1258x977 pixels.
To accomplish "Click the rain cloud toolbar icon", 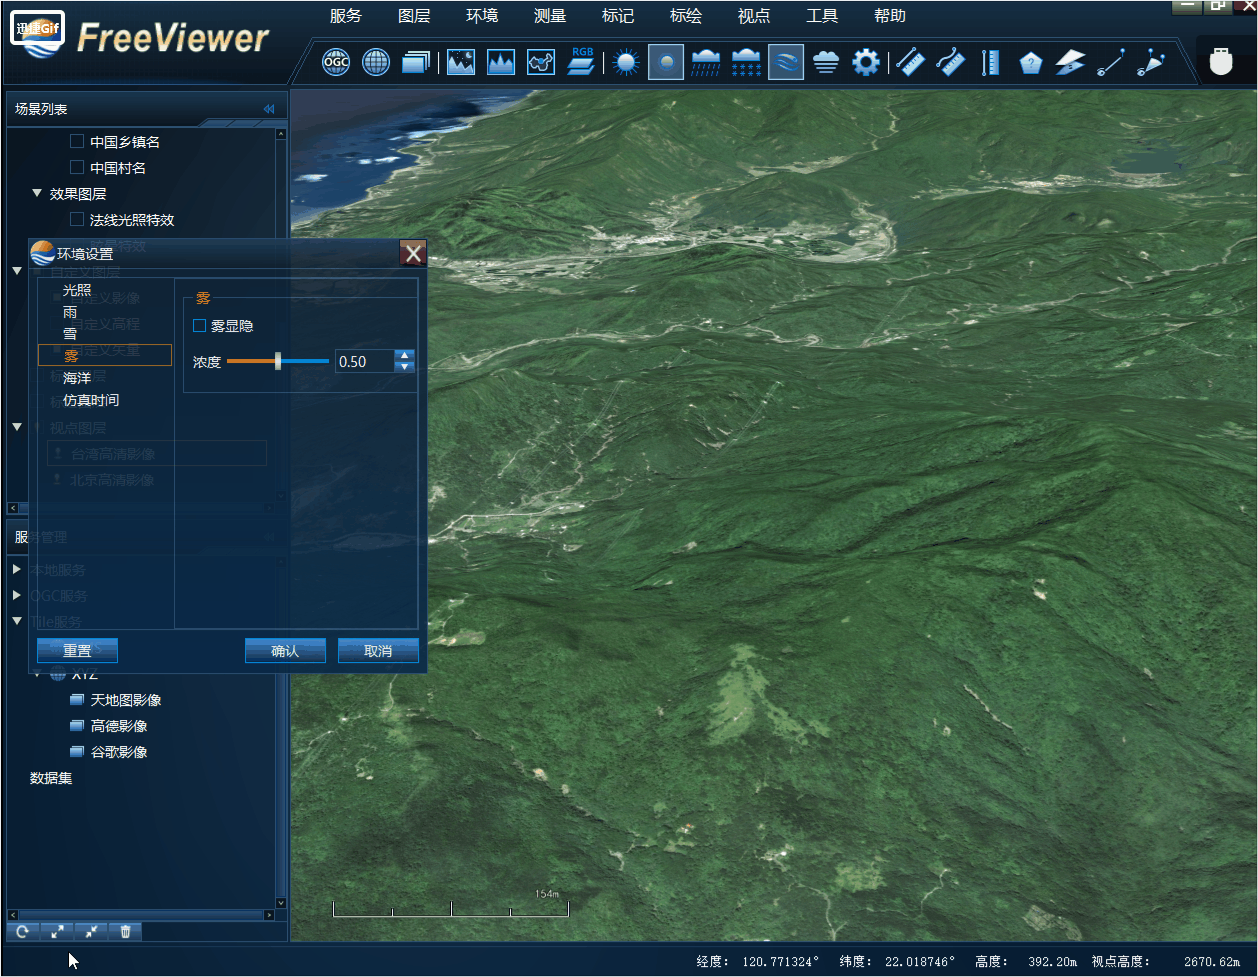I will pos(706,63).
